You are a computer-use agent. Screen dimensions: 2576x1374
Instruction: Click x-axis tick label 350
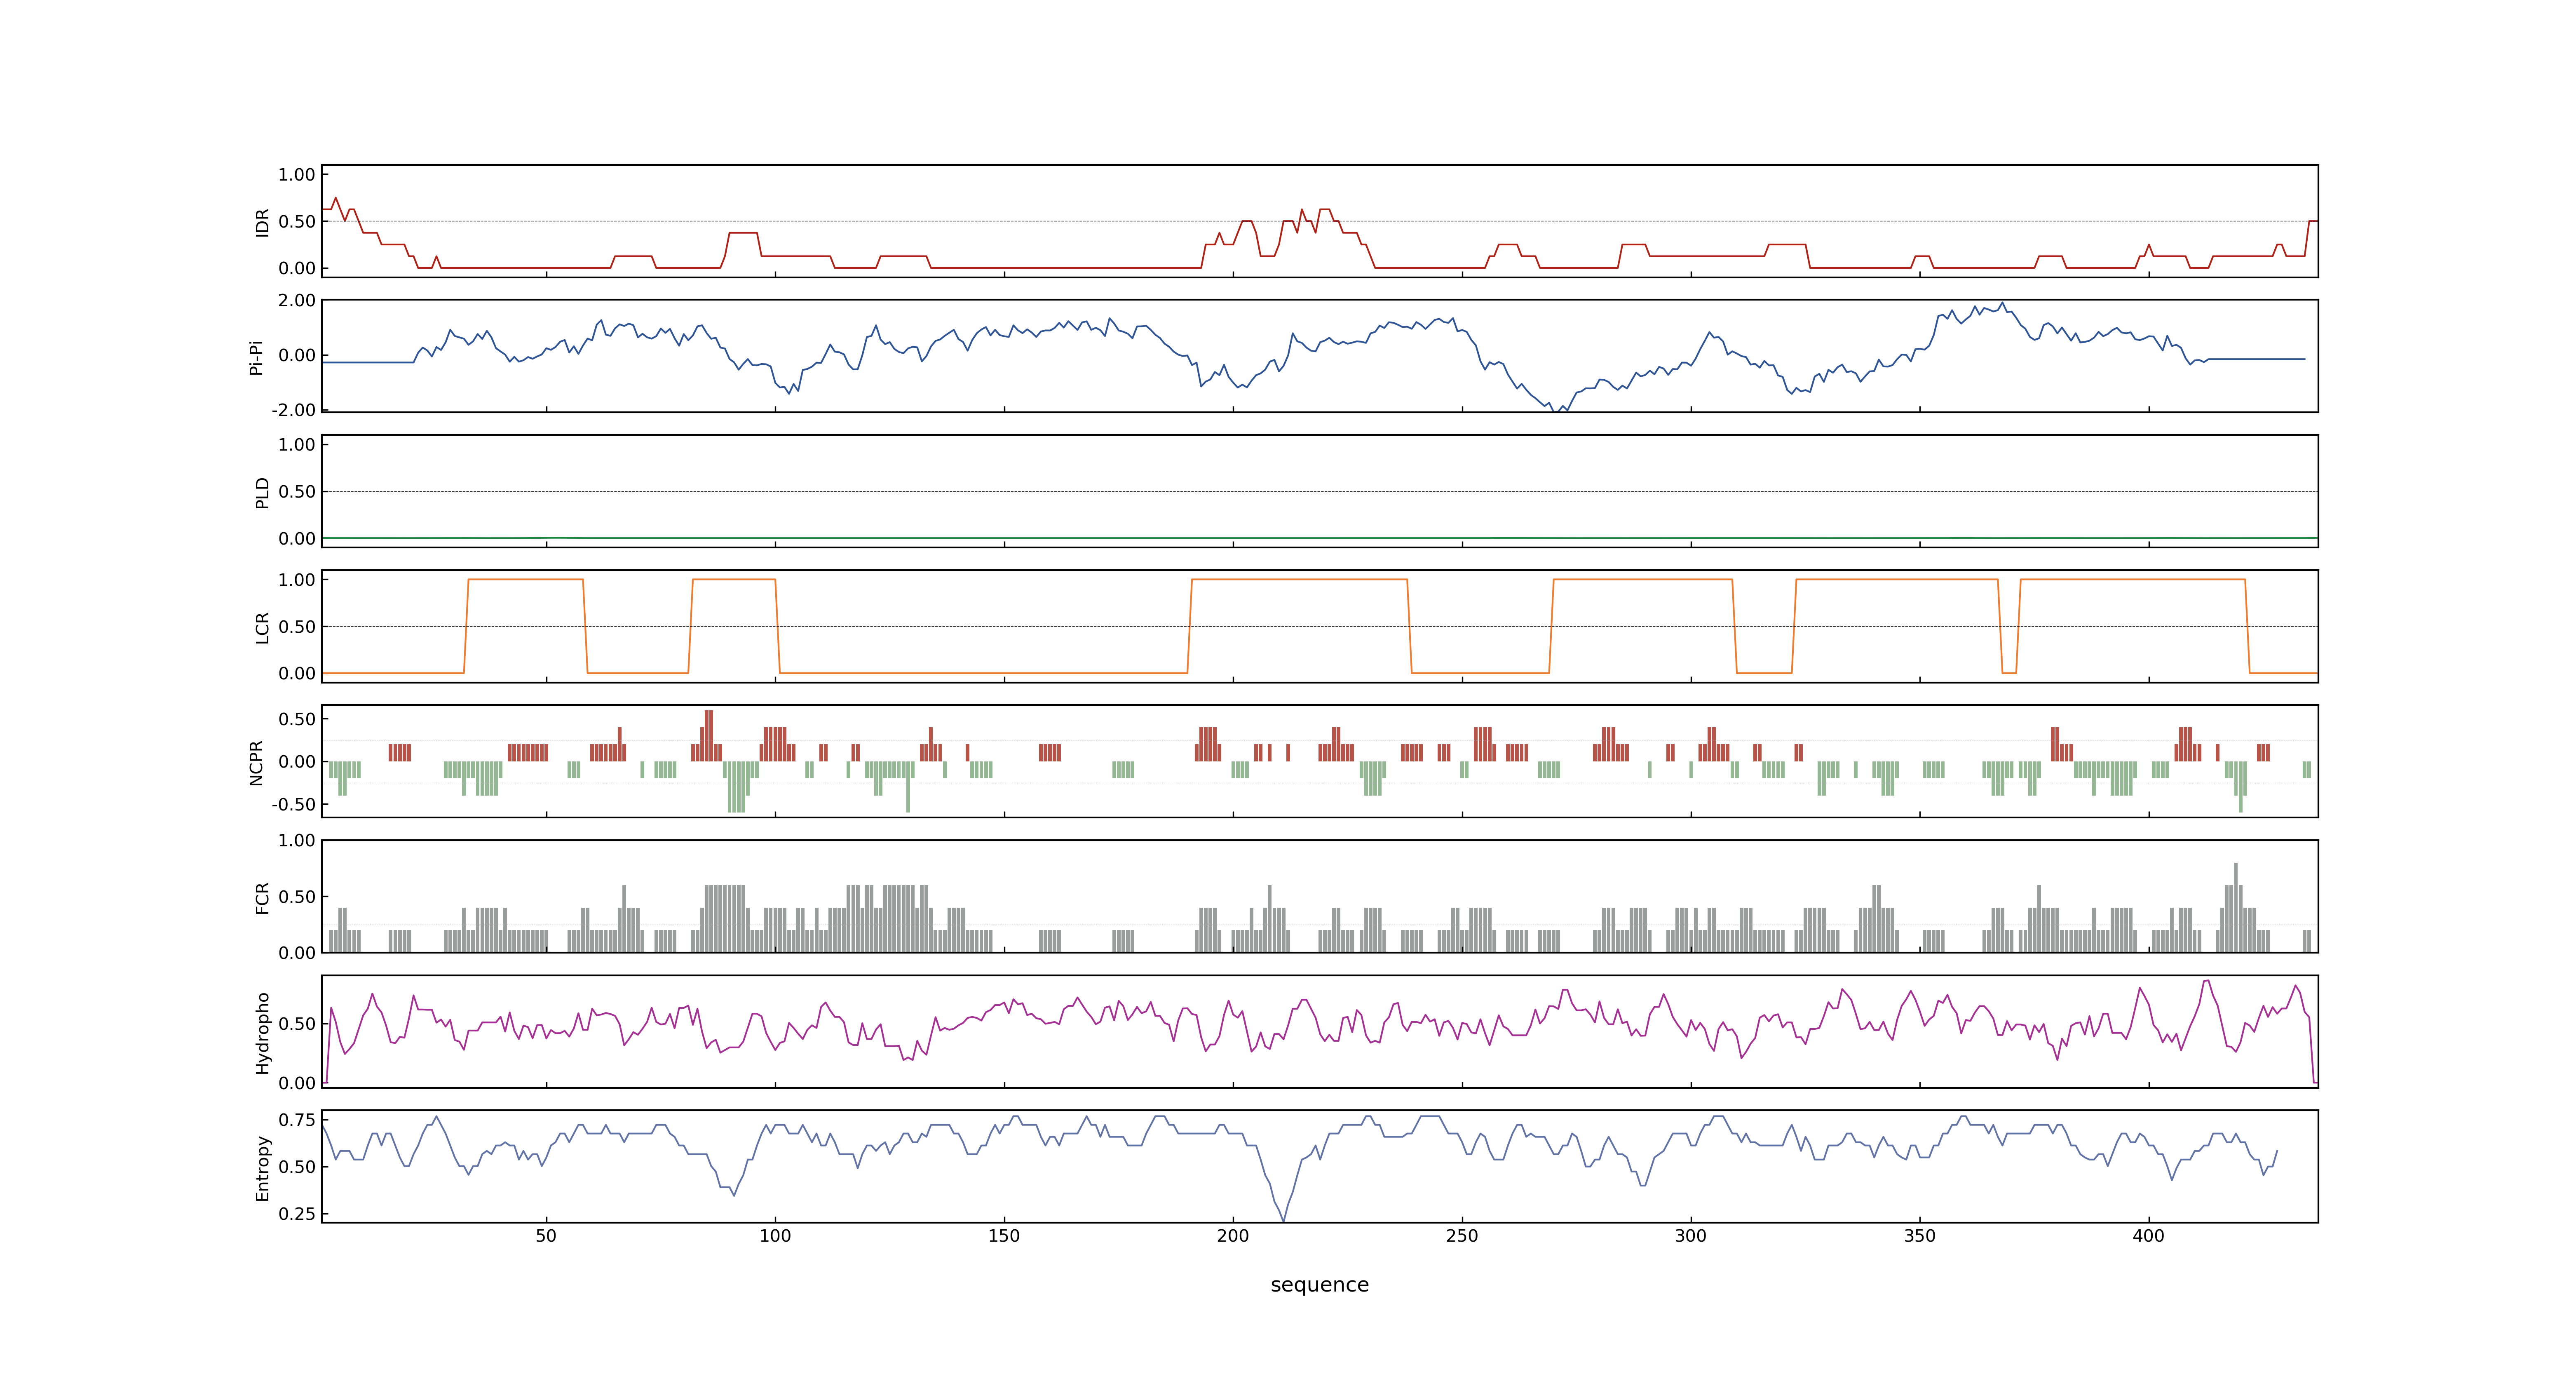click(x=1920, y=1236)
